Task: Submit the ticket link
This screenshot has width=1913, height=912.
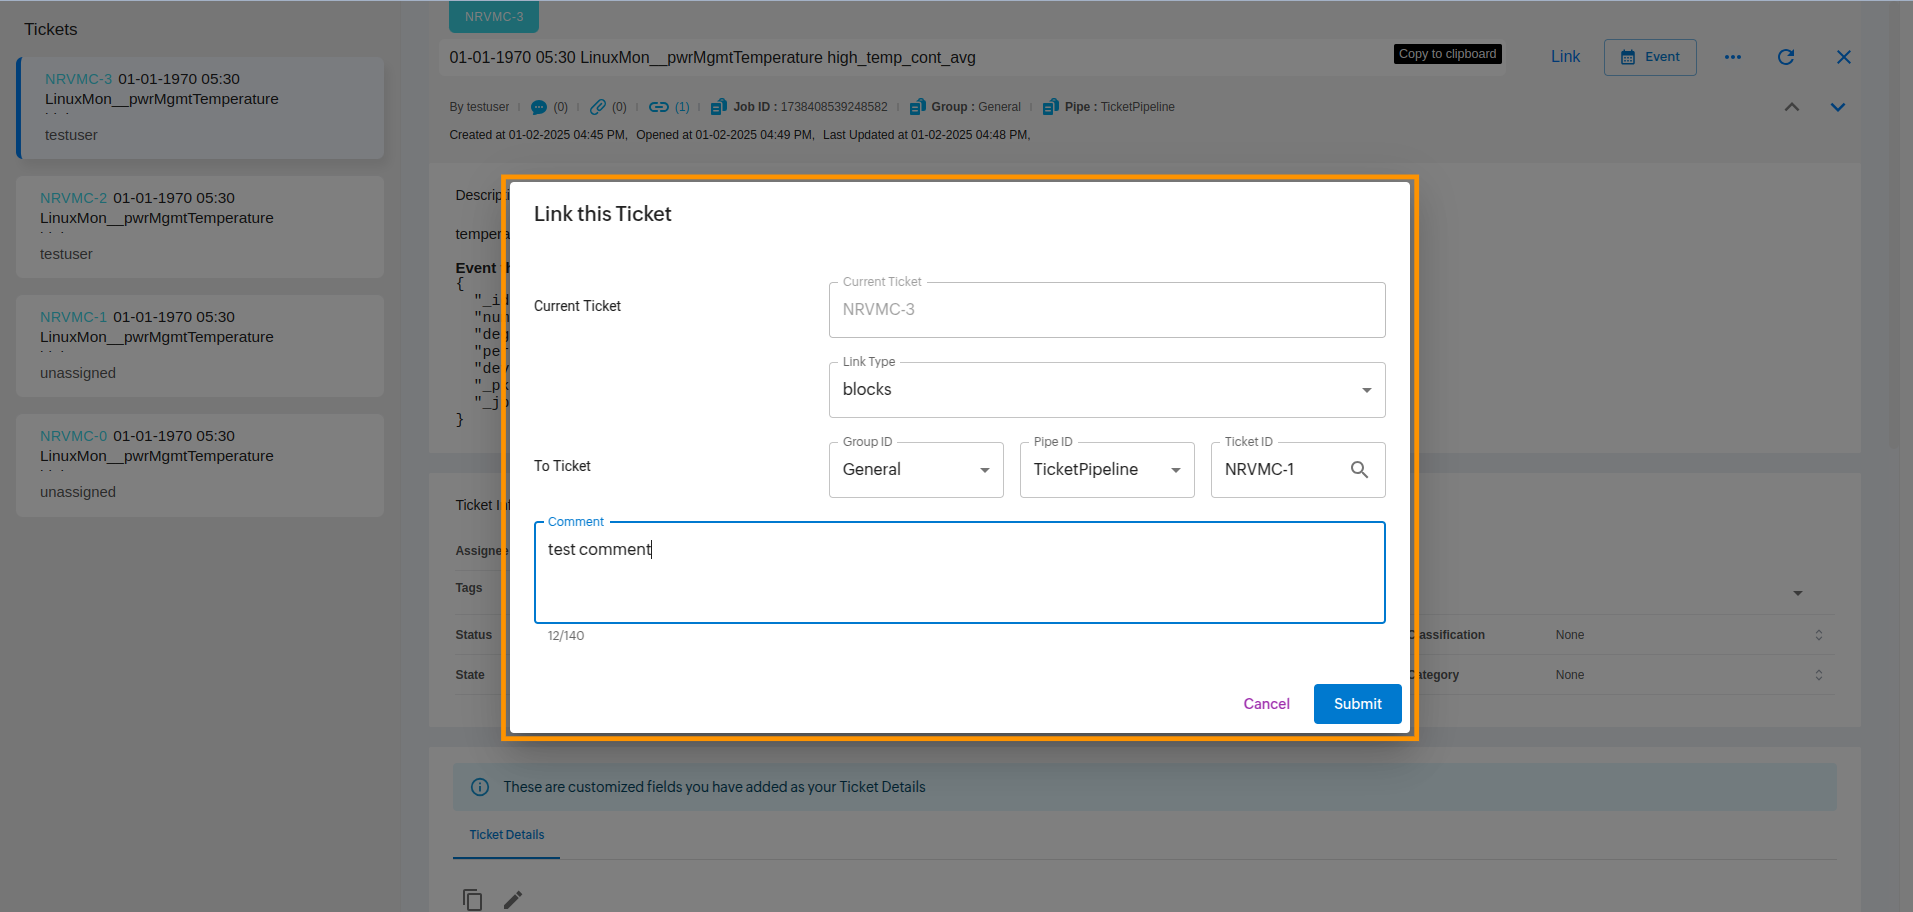Action: (1357, 704)
